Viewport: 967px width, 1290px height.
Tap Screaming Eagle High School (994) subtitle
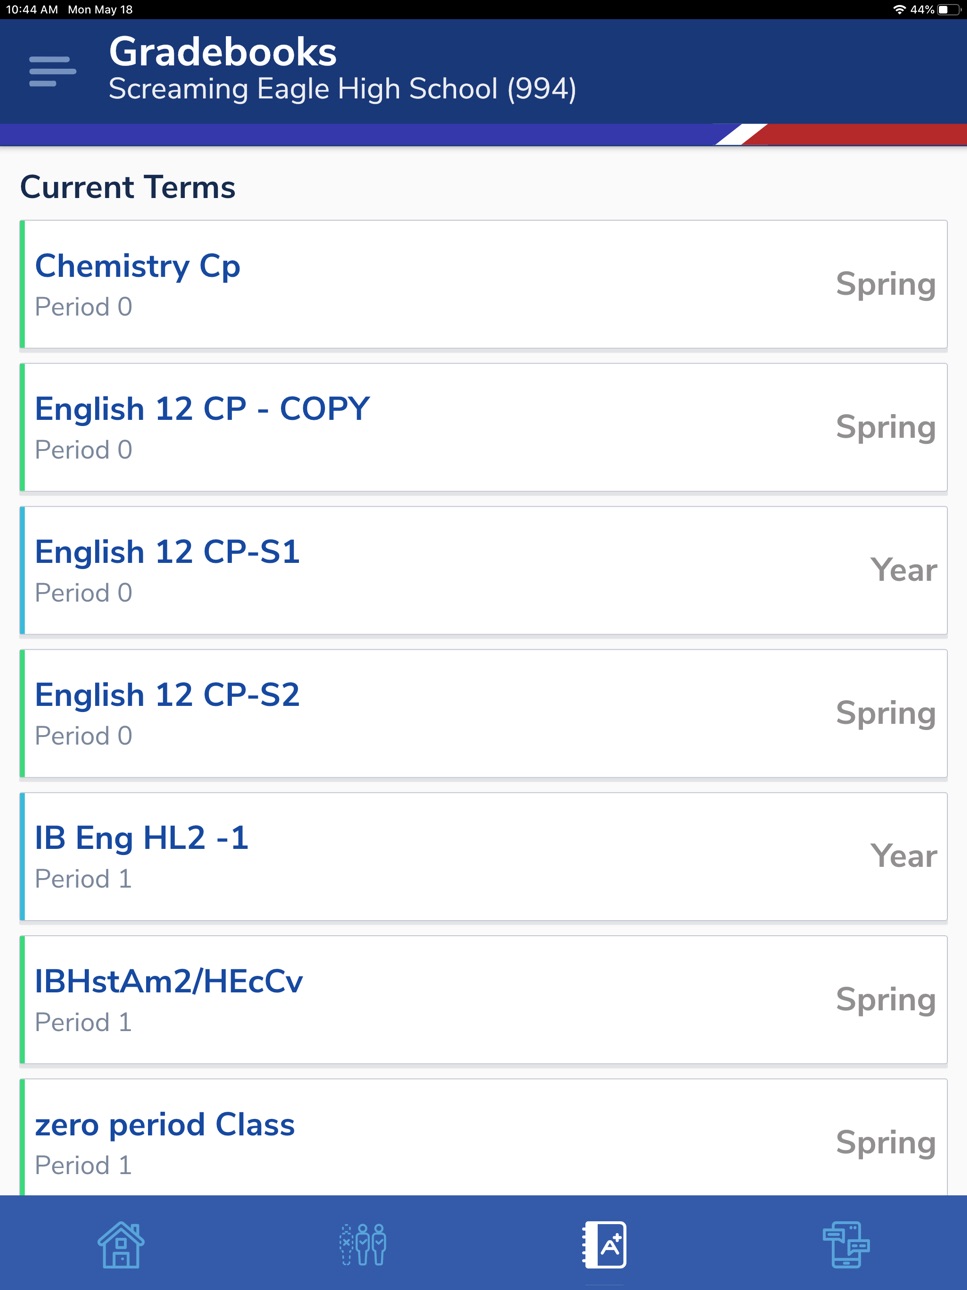coord(342,89)
